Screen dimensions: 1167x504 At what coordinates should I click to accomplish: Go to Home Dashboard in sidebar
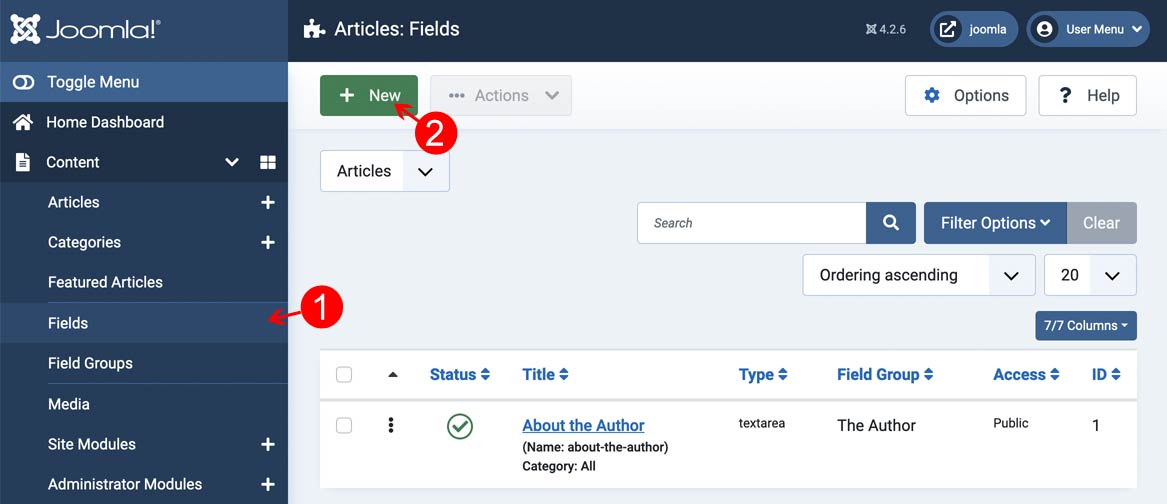(104, 122)
